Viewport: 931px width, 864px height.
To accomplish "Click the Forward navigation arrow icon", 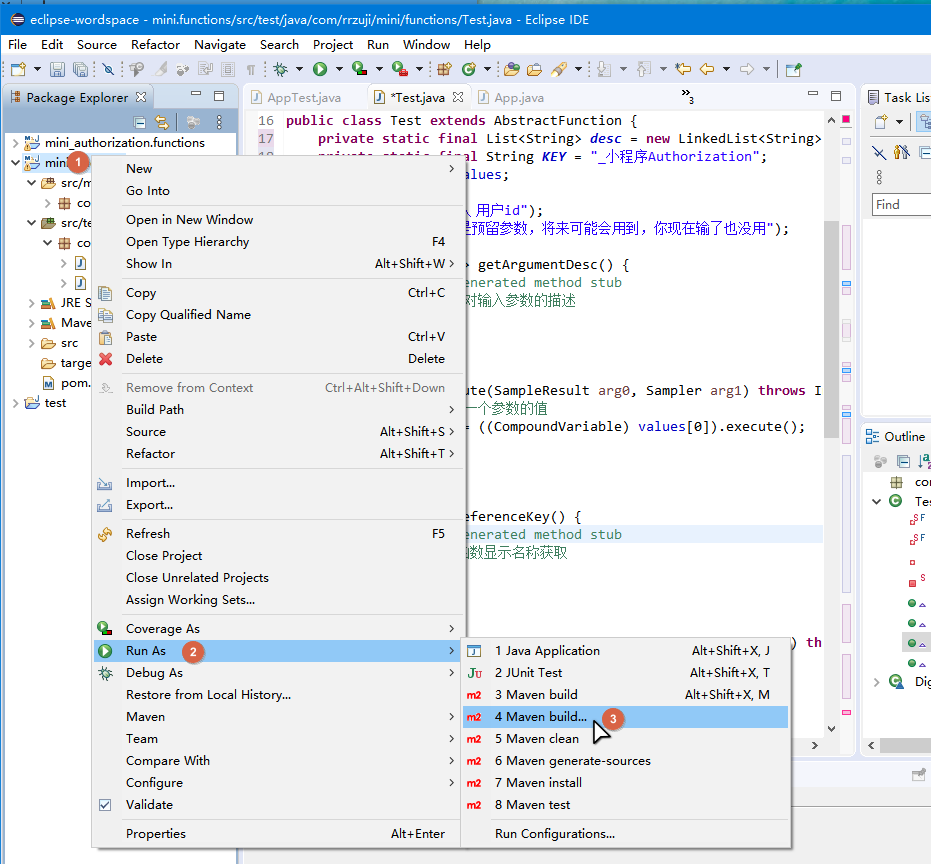I will tap(747, 69).
